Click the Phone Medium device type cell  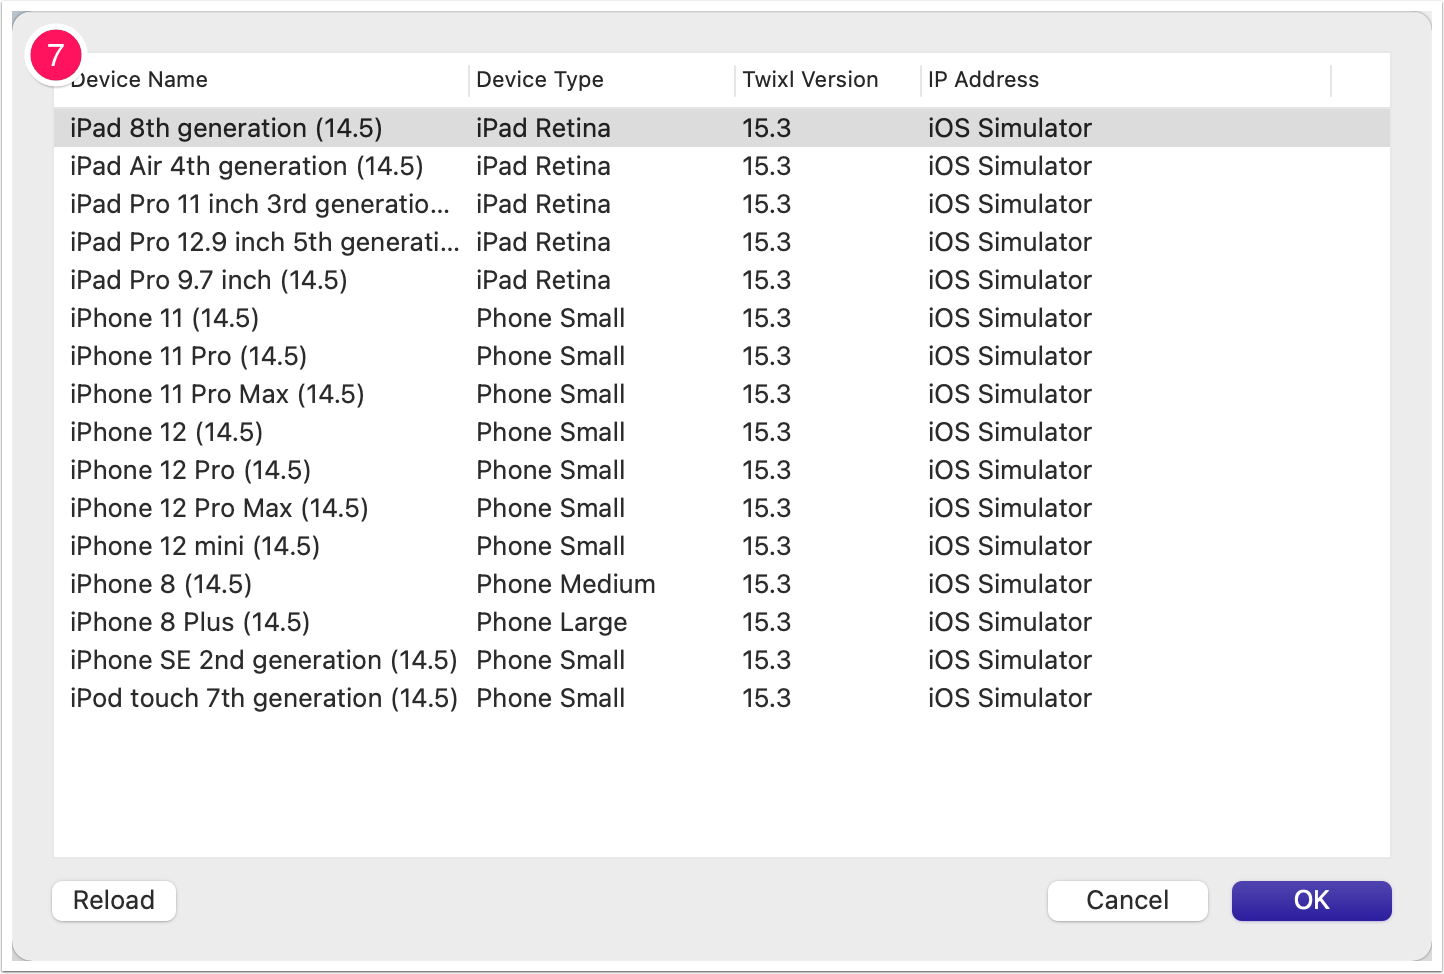click(x=566, y=584)
